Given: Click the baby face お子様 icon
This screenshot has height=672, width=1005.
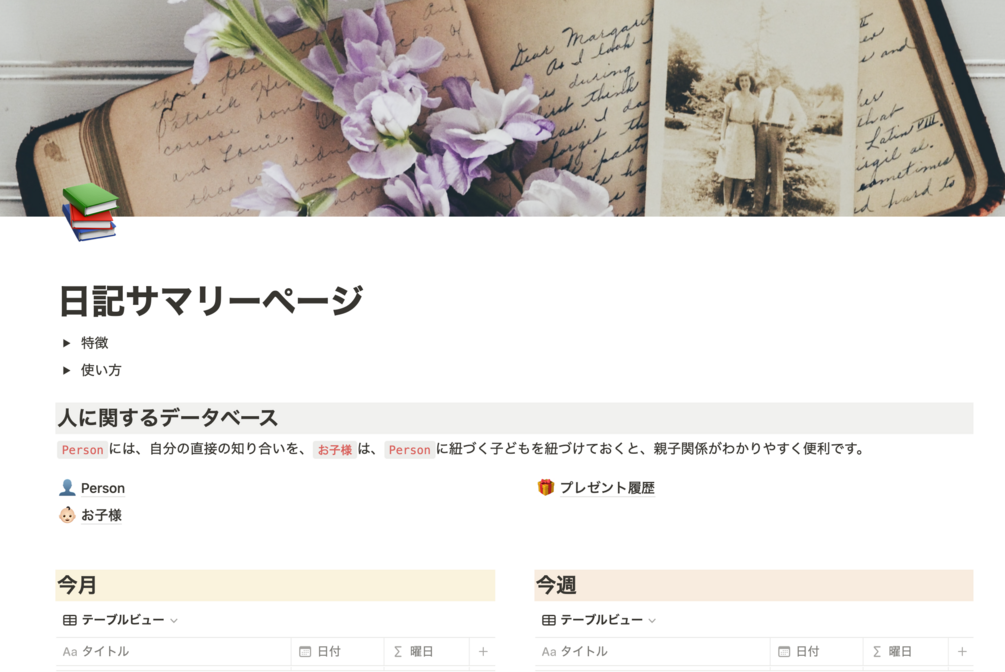Looking at the screenshot, I should tap(67, 515).
